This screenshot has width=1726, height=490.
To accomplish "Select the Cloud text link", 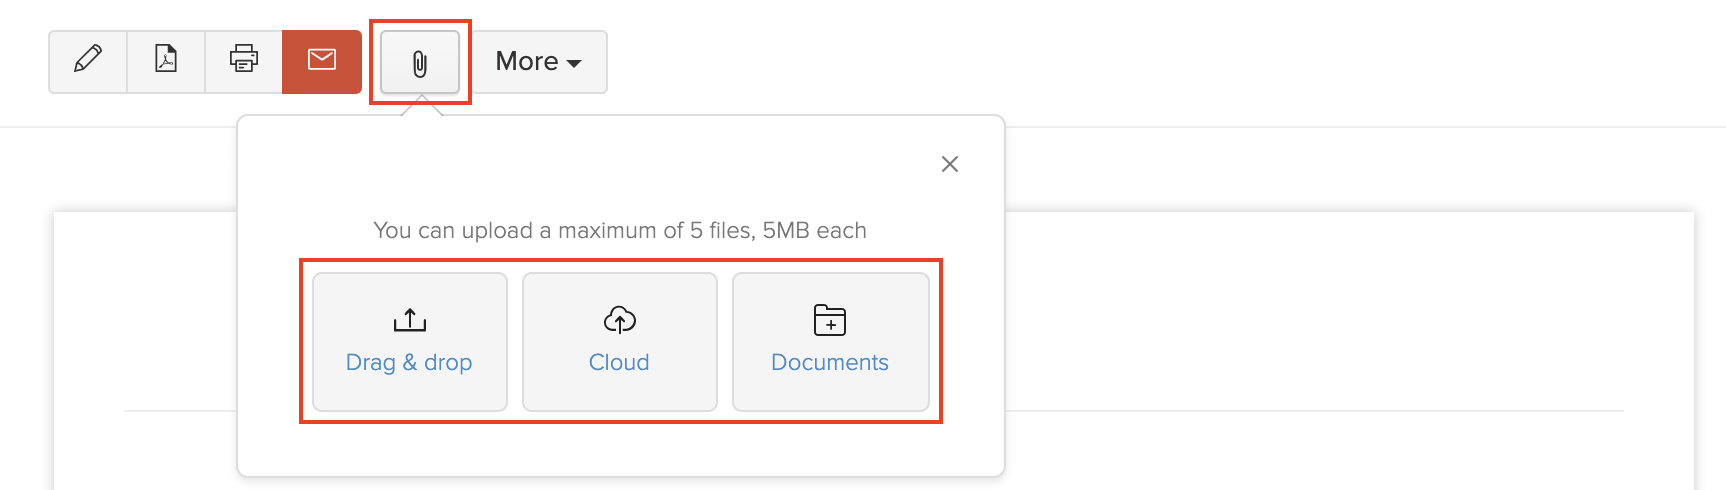I will tap(619, 363).
